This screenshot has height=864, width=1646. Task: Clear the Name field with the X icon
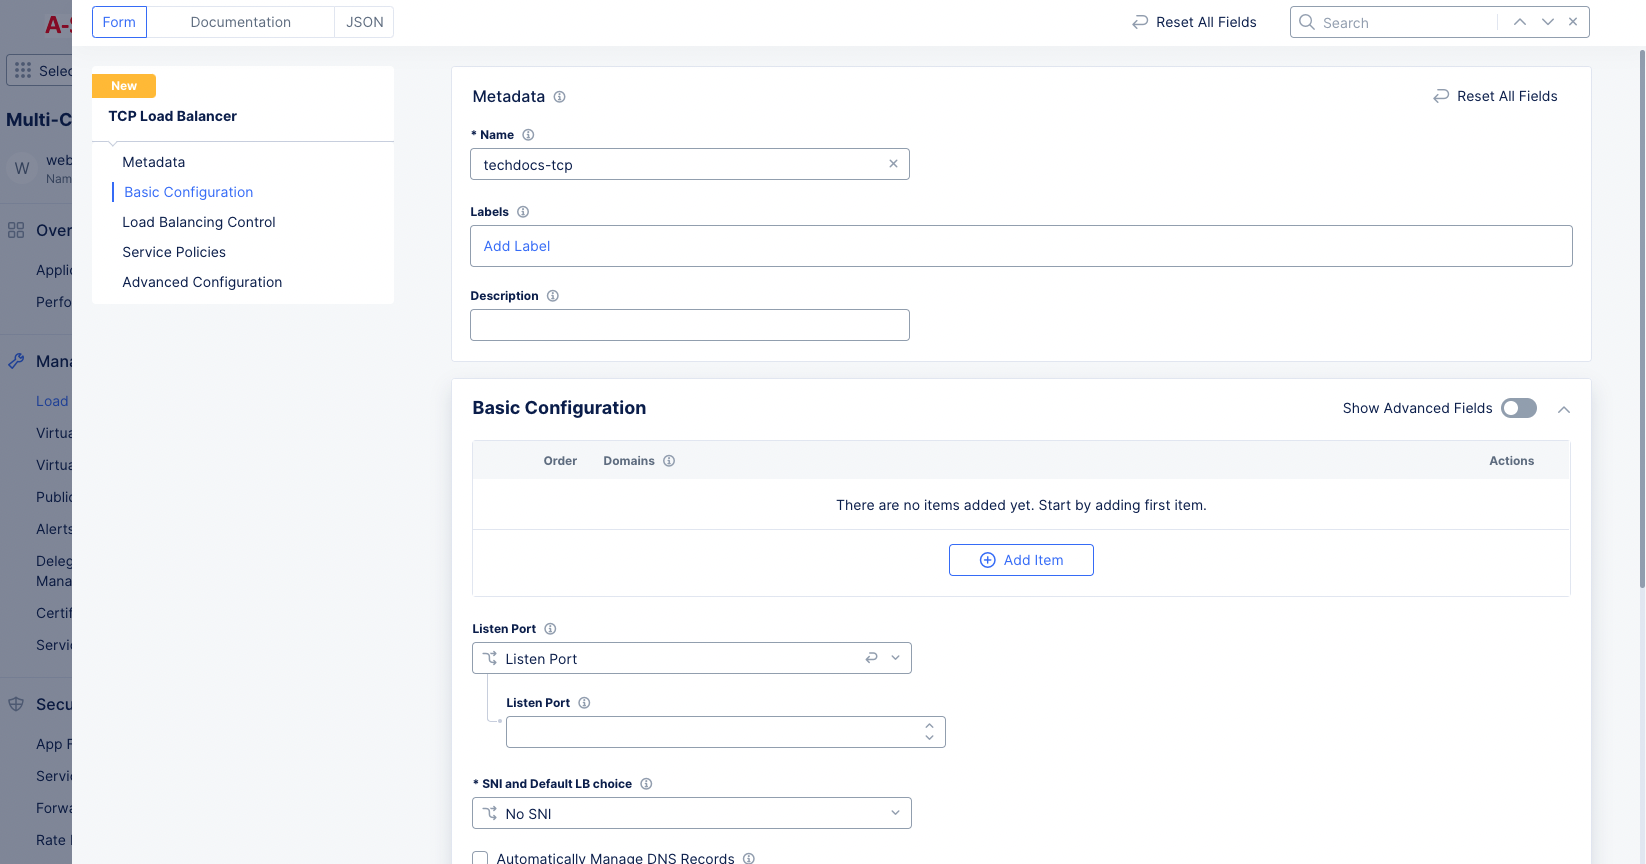tap(893, 164)
